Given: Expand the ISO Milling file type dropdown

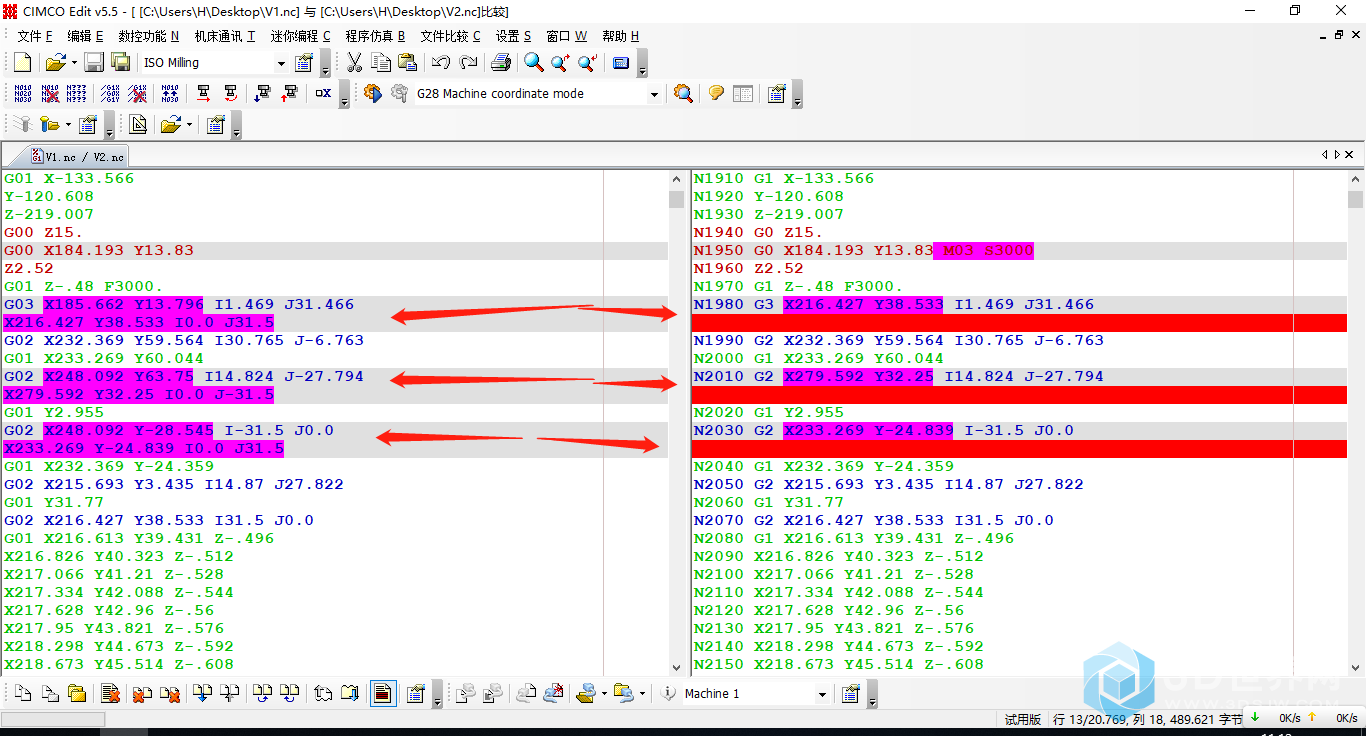Looking at the screenshot, I should click(281, 62).
